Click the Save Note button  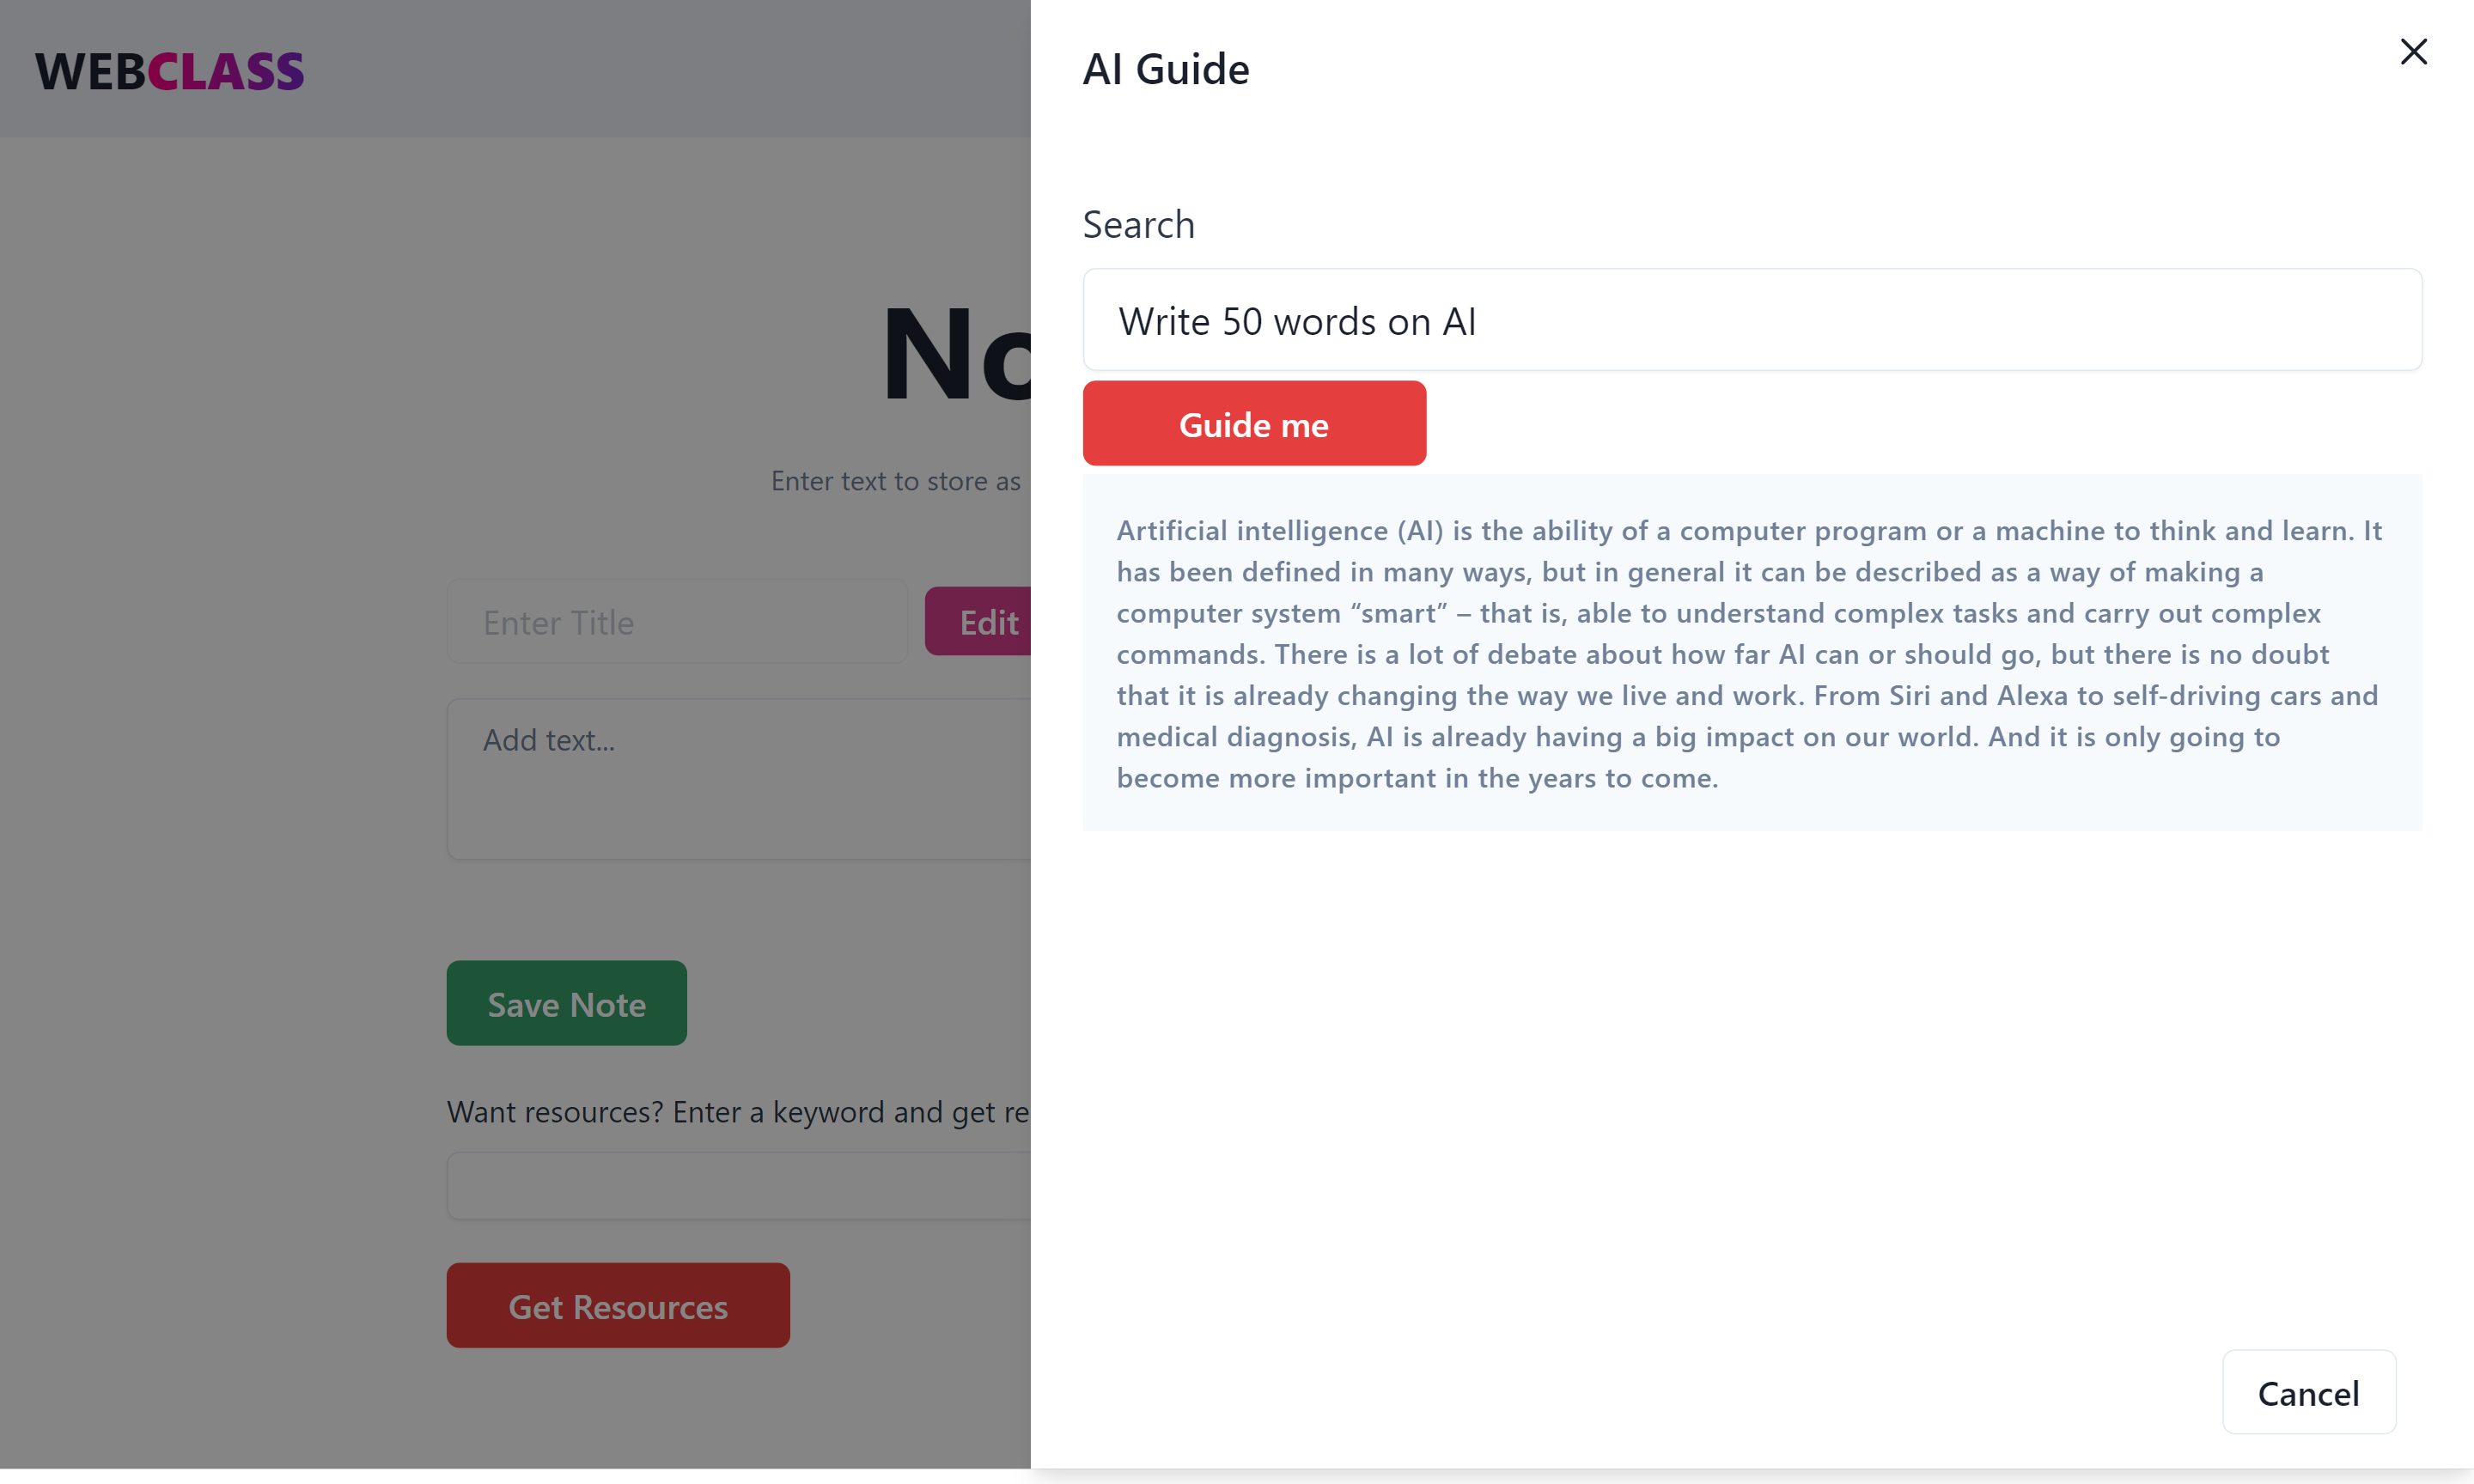point(566,1003)
